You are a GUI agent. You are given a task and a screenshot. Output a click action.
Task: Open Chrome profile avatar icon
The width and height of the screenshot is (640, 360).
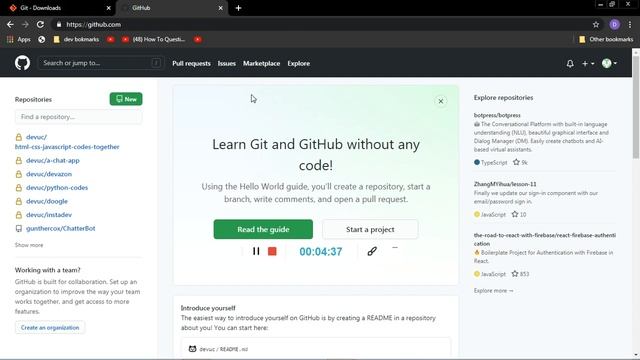(x=614, y=24)
